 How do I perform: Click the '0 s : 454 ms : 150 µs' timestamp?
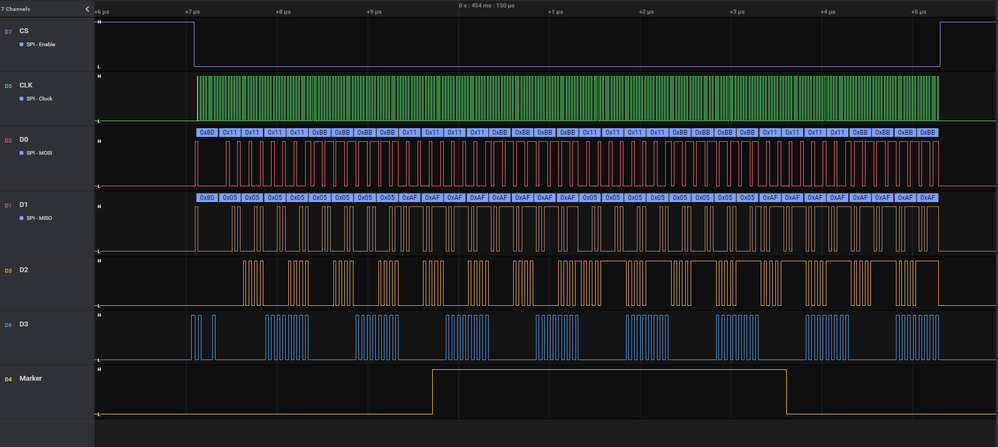486,5
